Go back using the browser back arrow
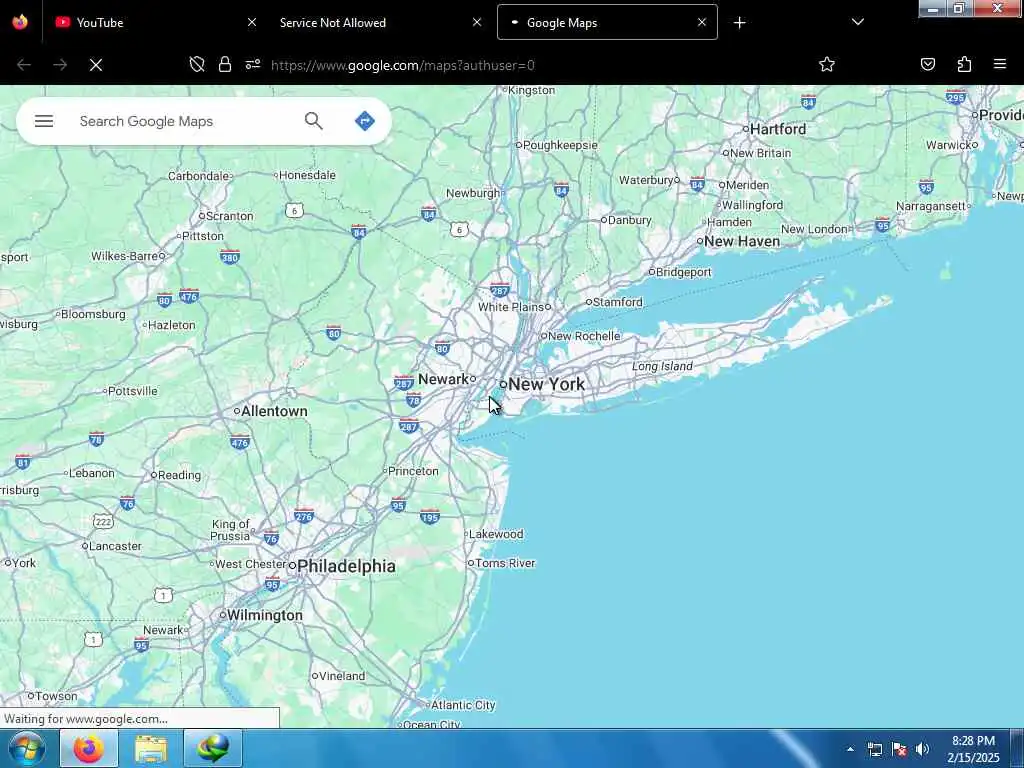The height and width of the screenshot is (768, 1024). [24, 65]
